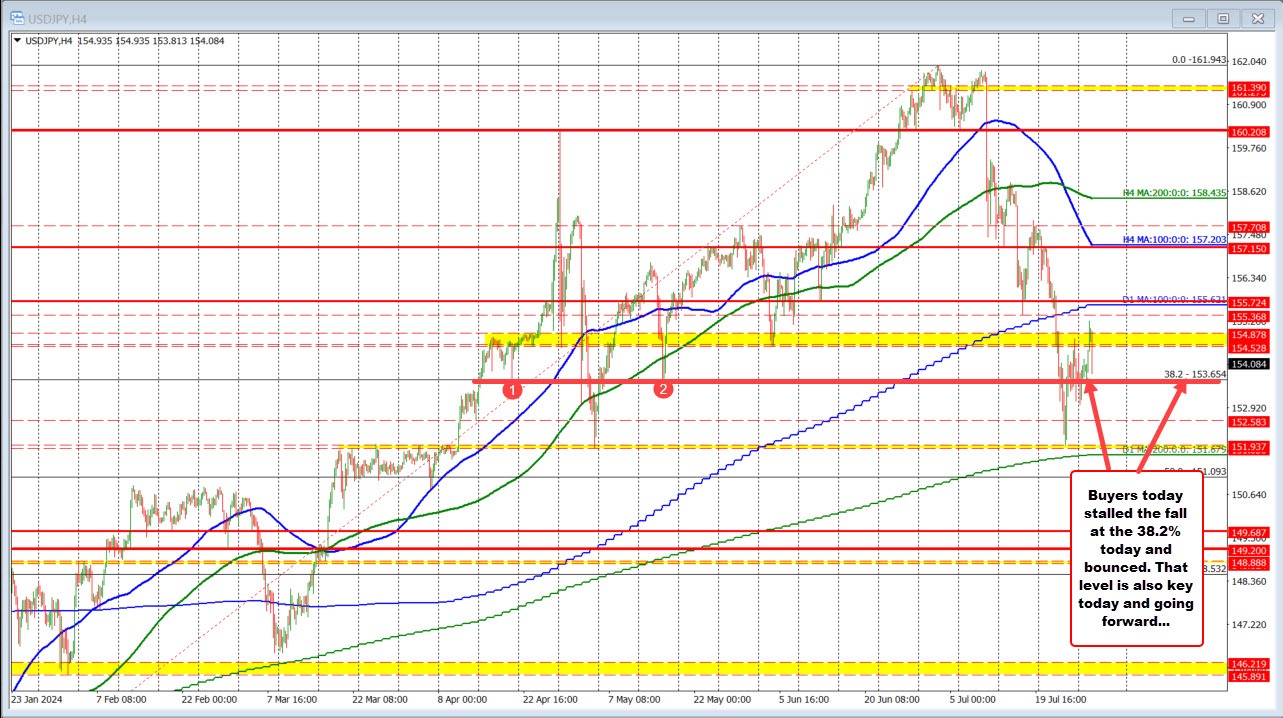Click the 19 Jul 16:00 time label

(1063, 700)
